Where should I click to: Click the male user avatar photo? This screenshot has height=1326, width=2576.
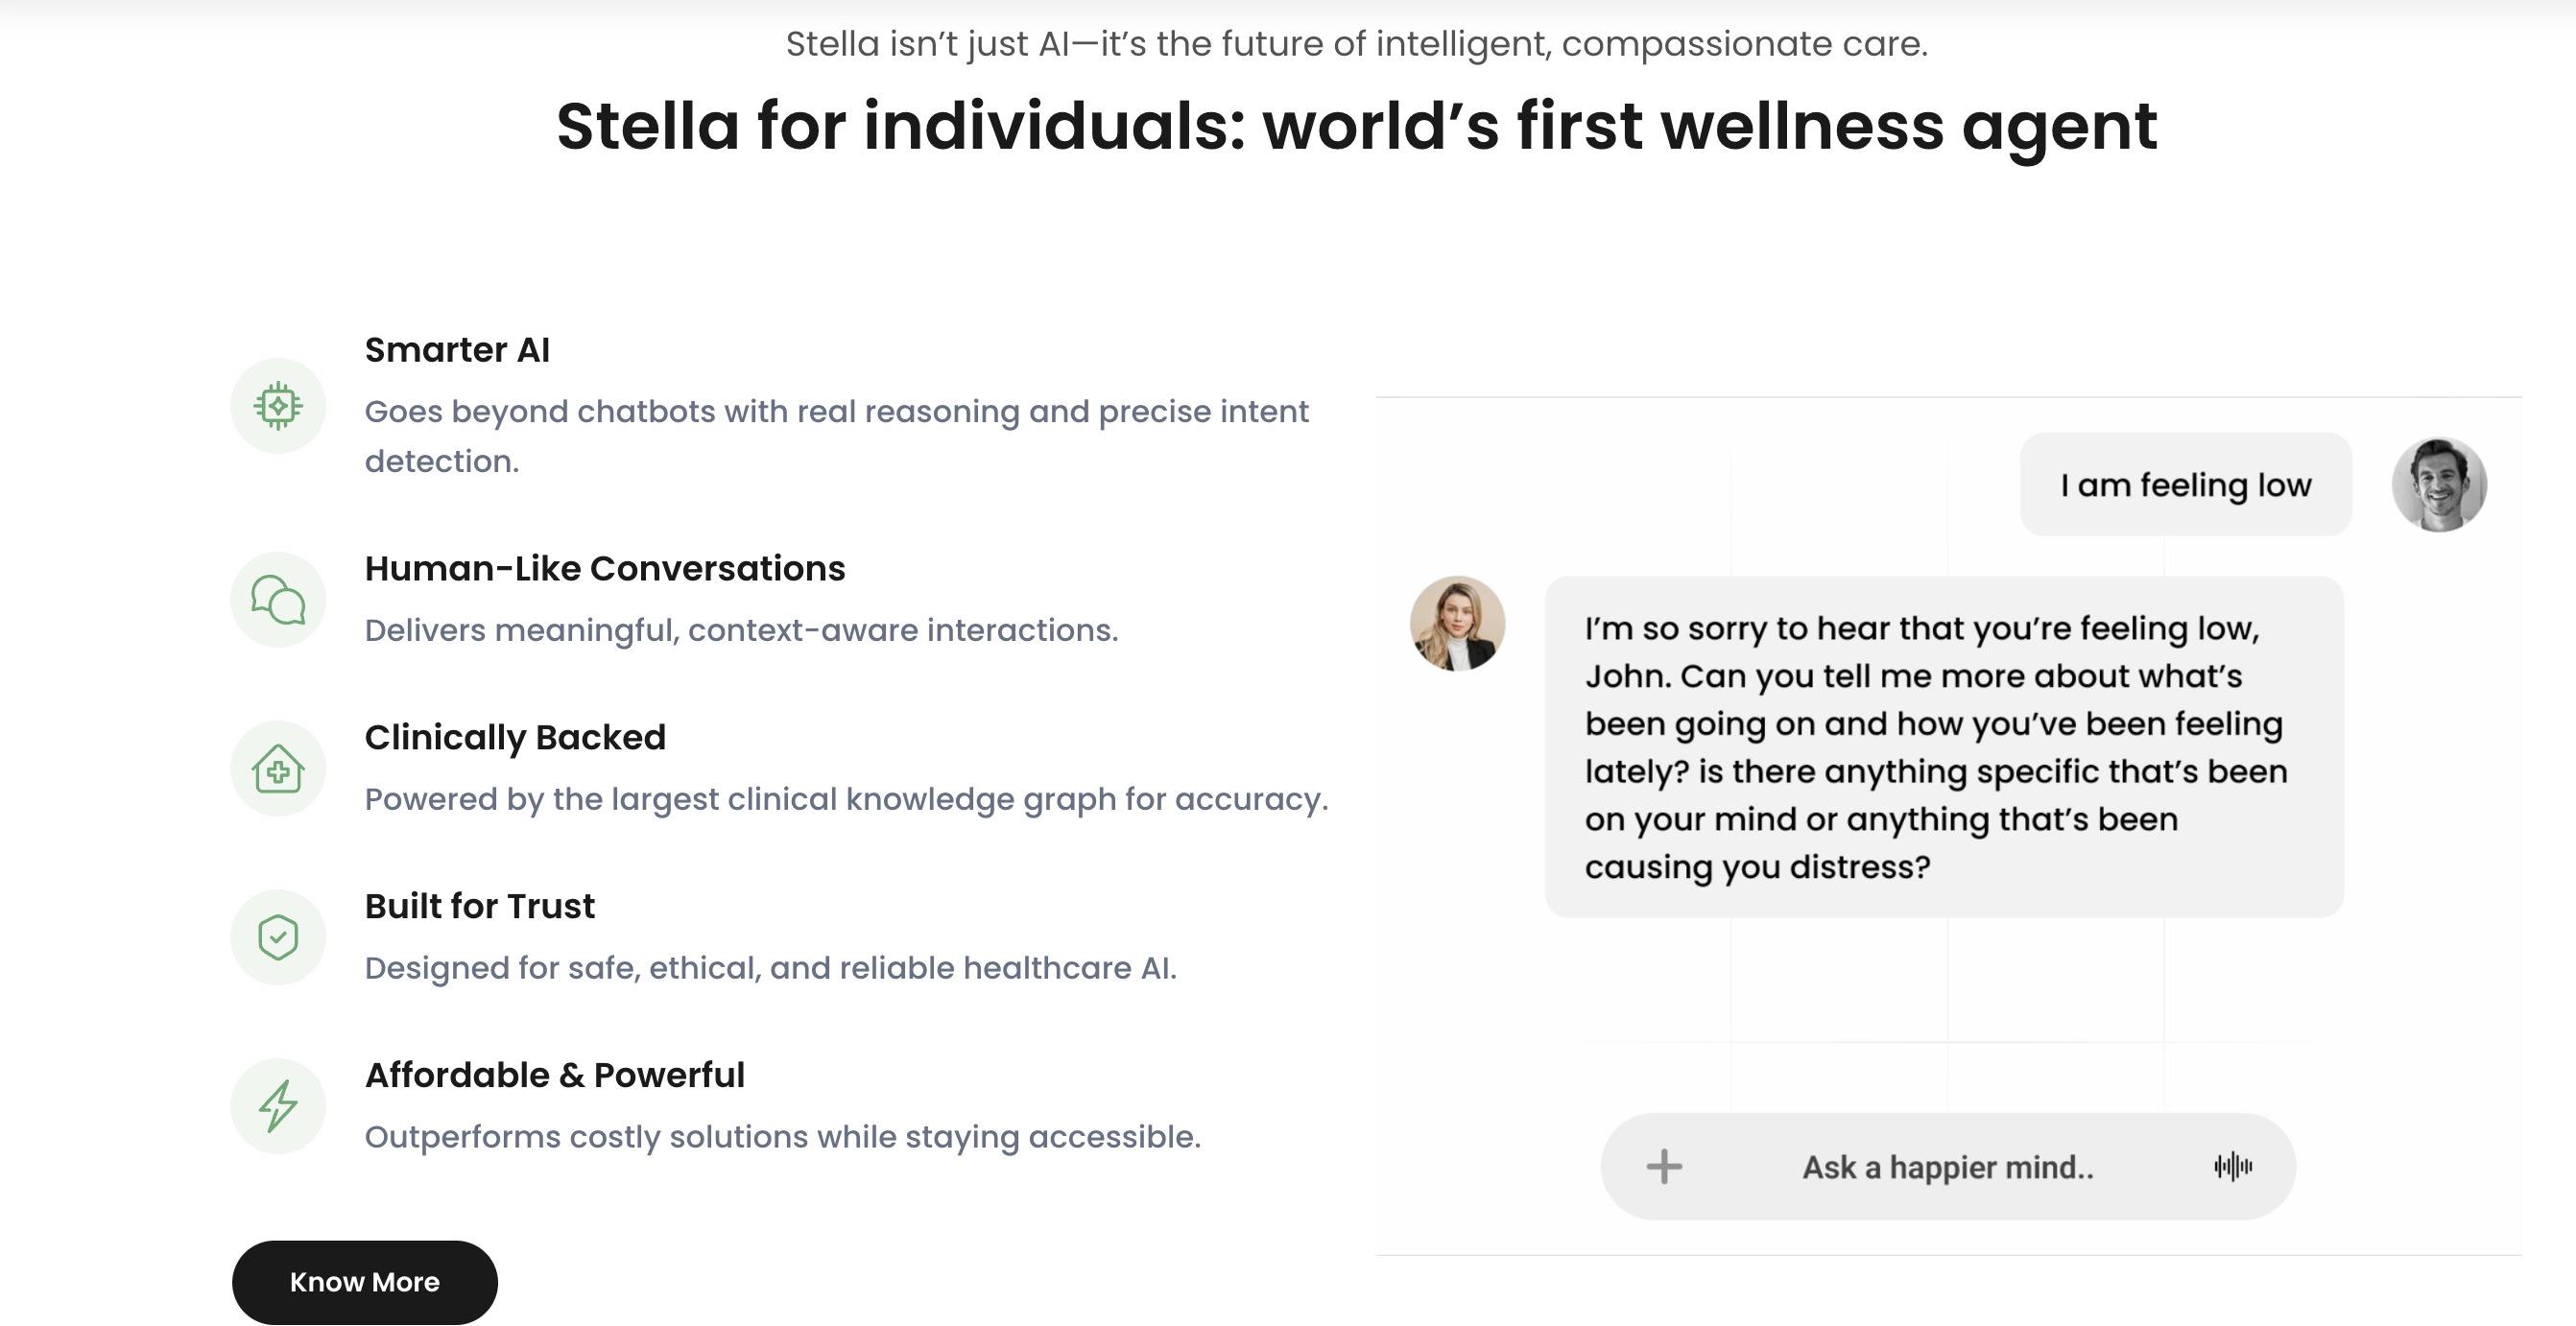click(x=2438, y=485)
